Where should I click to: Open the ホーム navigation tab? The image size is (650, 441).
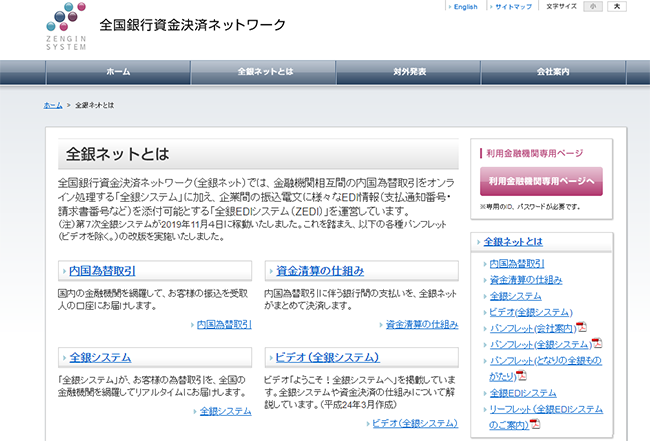click(118, 72)
